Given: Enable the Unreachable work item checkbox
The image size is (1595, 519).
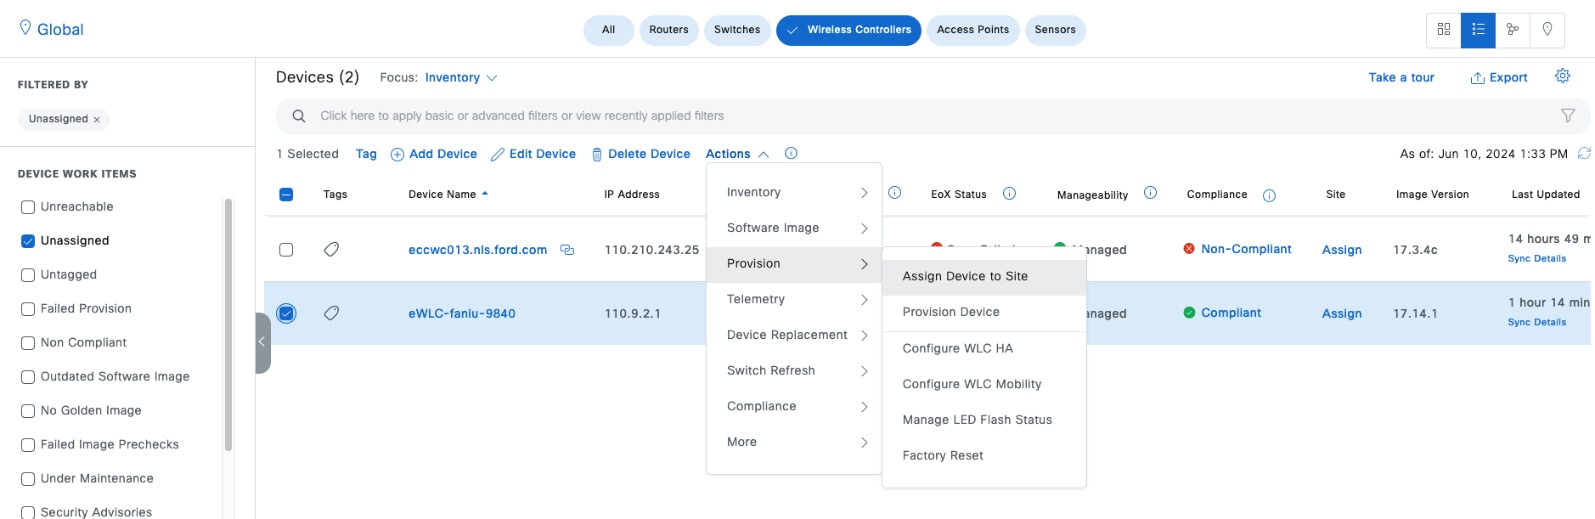Looking at the screenshot, I should 28,207.
